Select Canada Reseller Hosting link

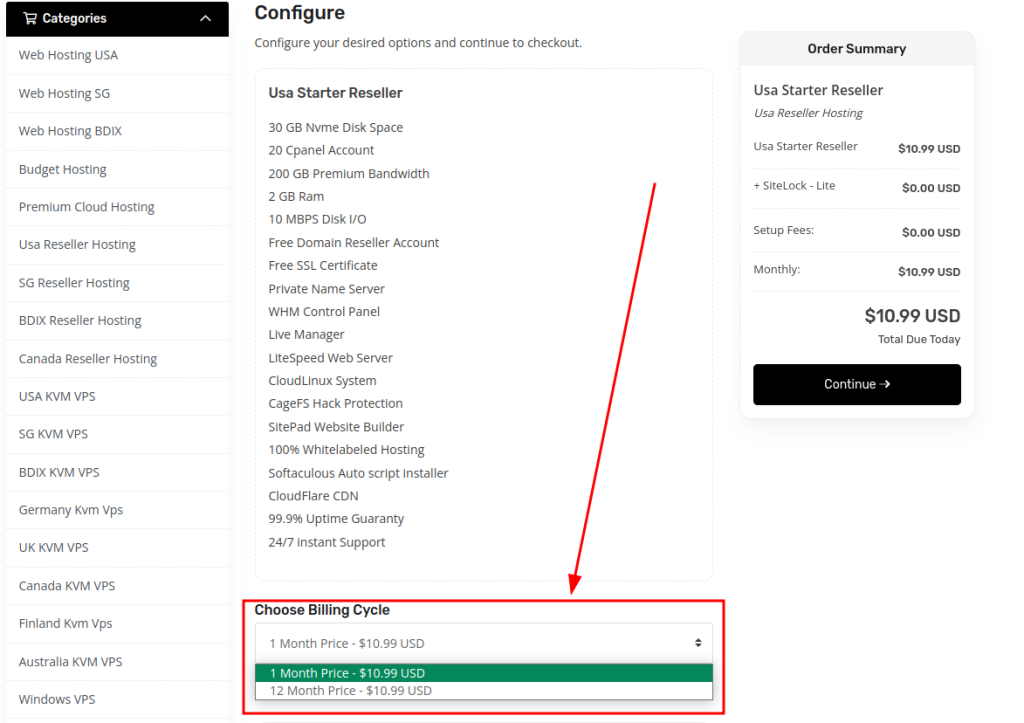click(88, 359)
